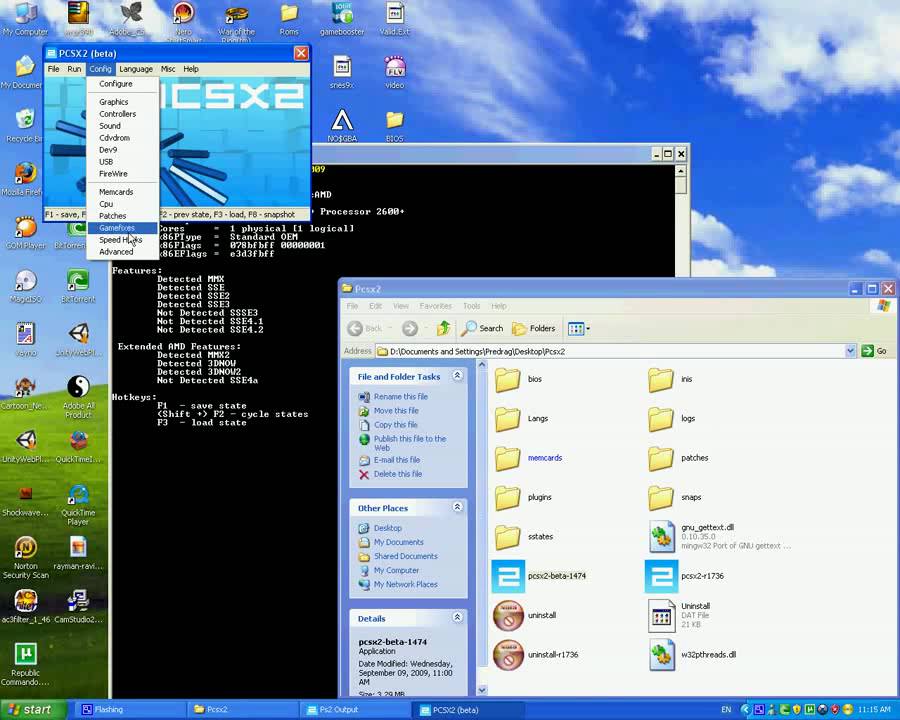
Task: Open GOM Player desktop icon
Action: pos(26,233)
